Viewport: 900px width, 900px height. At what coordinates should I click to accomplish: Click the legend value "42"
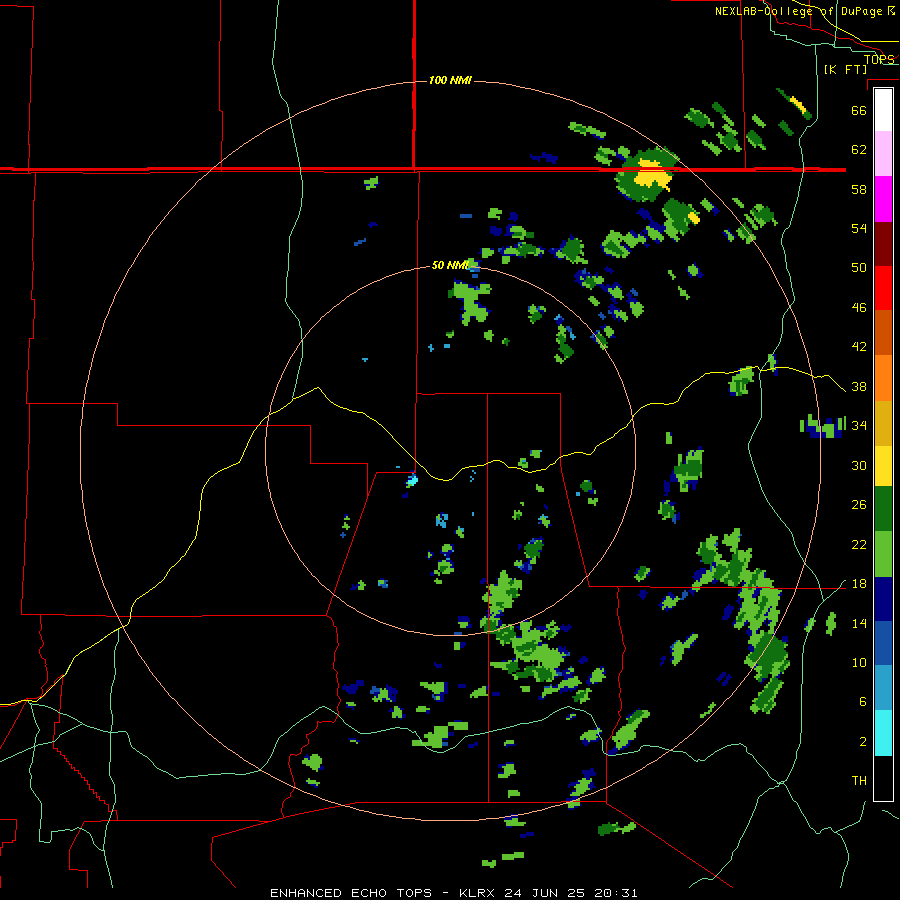click(x=859, y=347)
